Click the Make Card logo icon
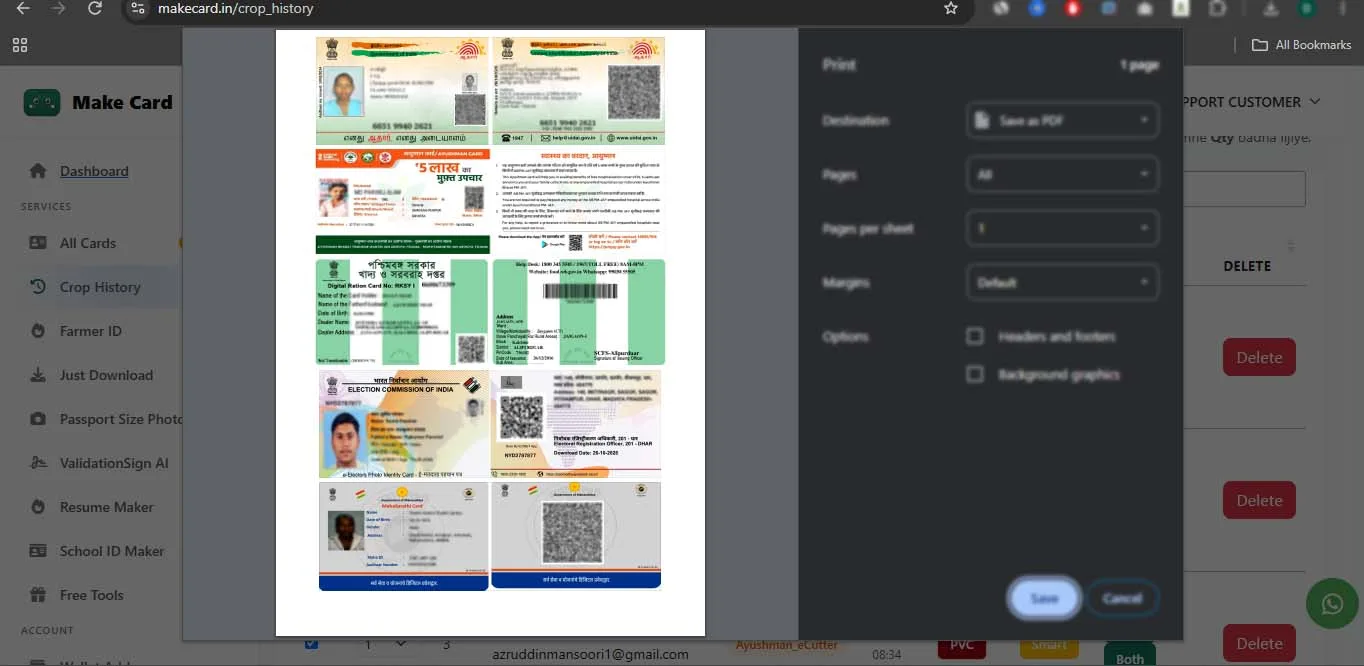 42,102
